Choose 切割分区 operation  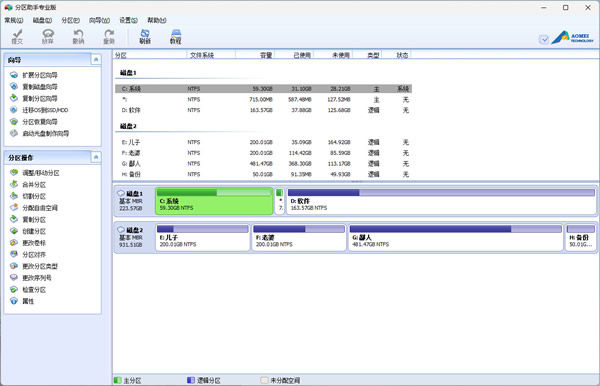(28, 196)
